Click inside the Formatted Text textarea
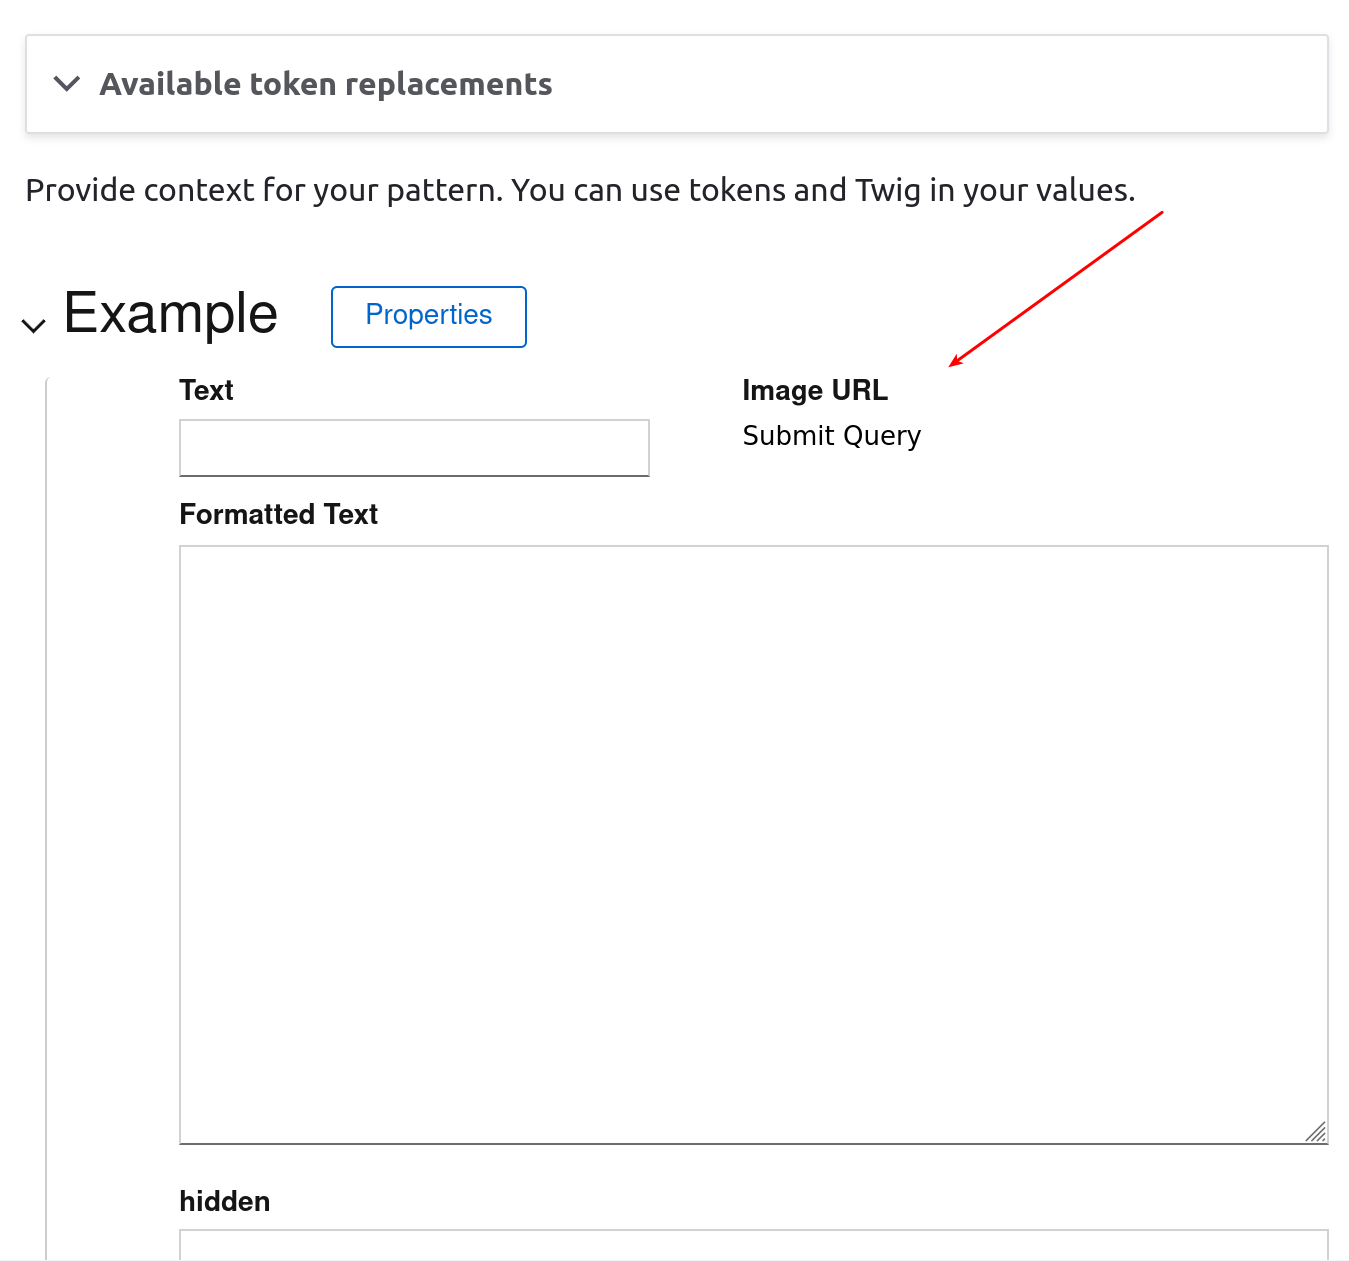The height and width of the screenshot is (1261, 1349). point(753,844)
